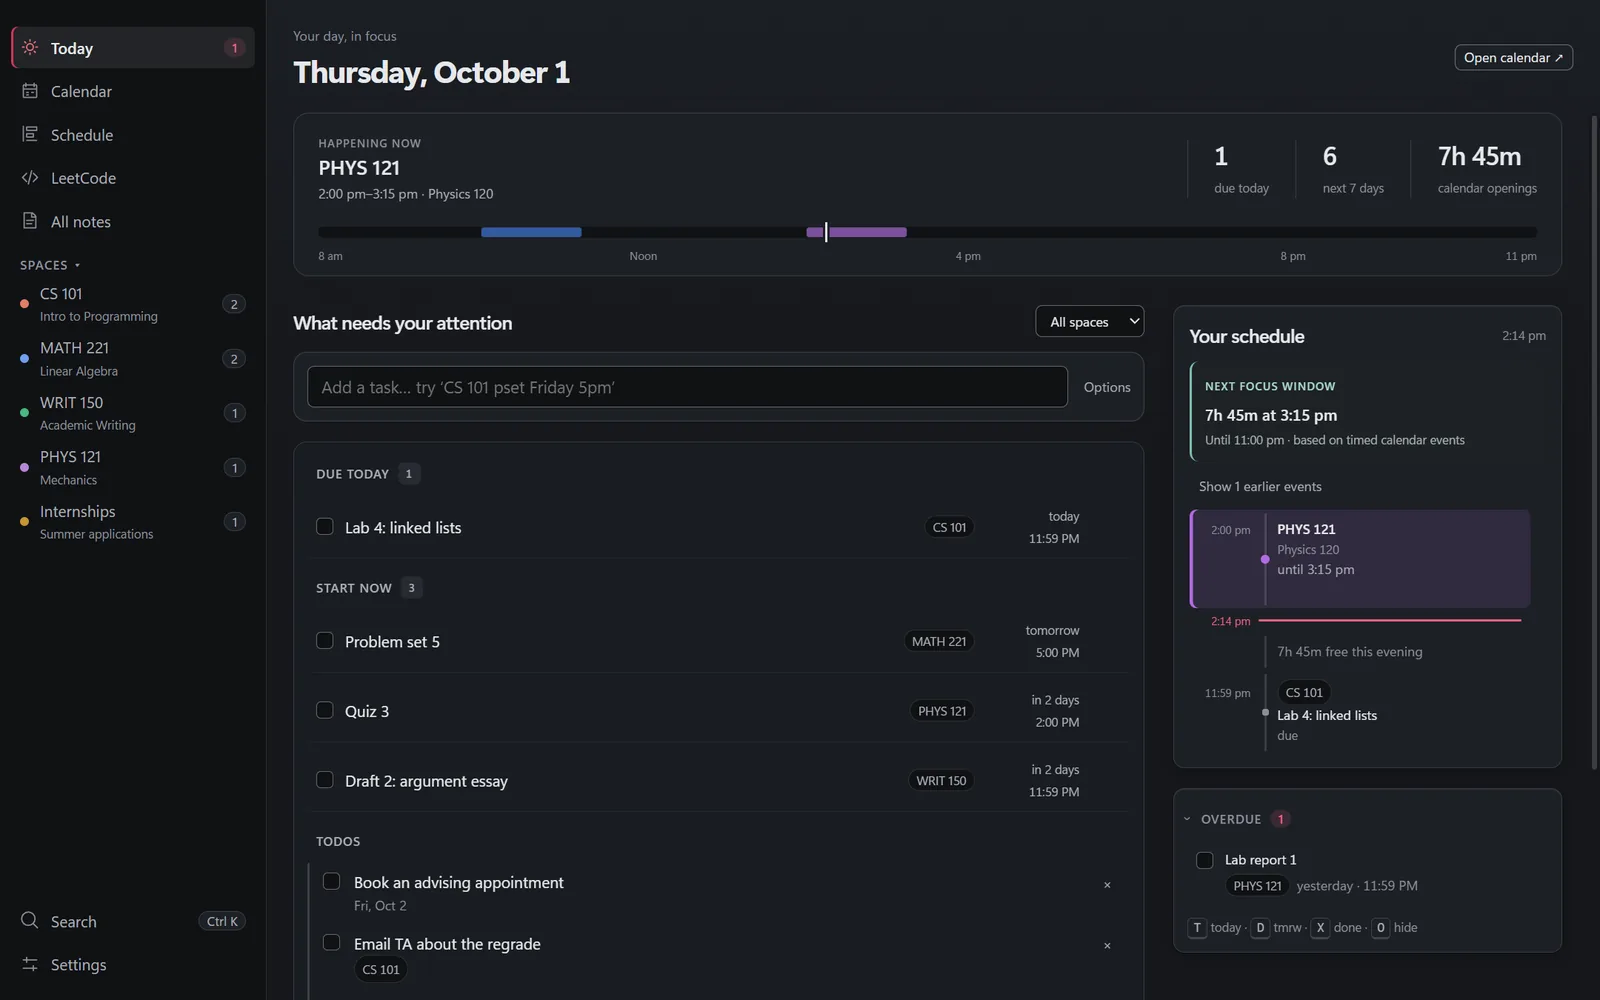Image resolution: width=1600 pixels, height=1000 pixels.
Task: Click the blue event bar on timeline
Action: (531, 232)
